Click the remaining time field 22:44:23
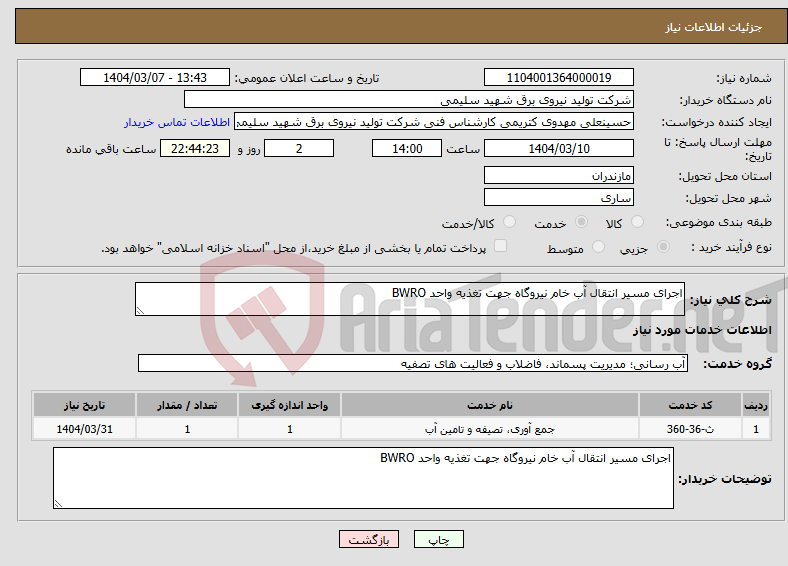Viewport: 788px width, 566px height. pyautogui.click(x=195, y=148)
